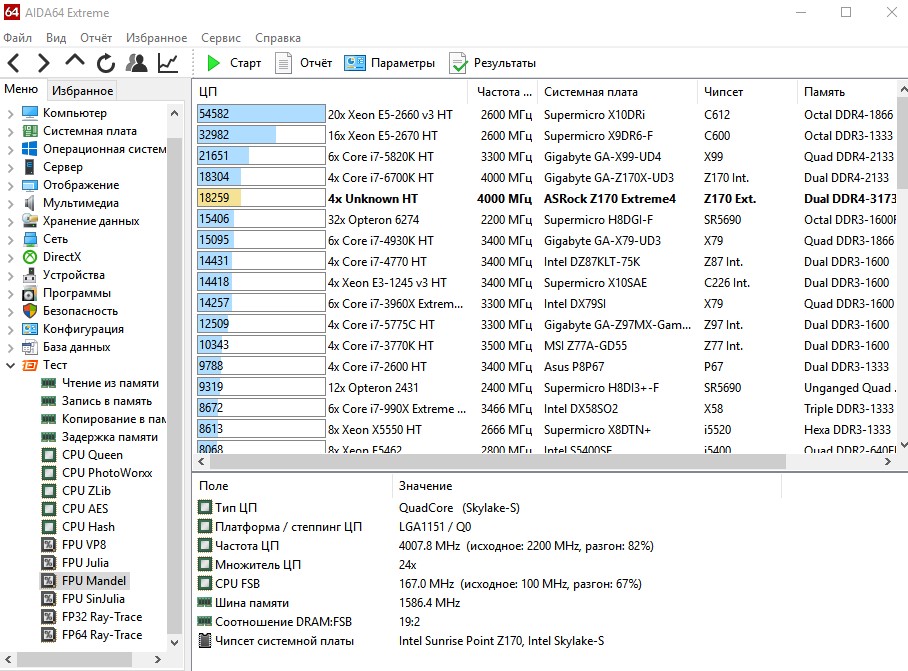Expand the Системная плата tree node

pyautogui.click(x=10, y=131)
